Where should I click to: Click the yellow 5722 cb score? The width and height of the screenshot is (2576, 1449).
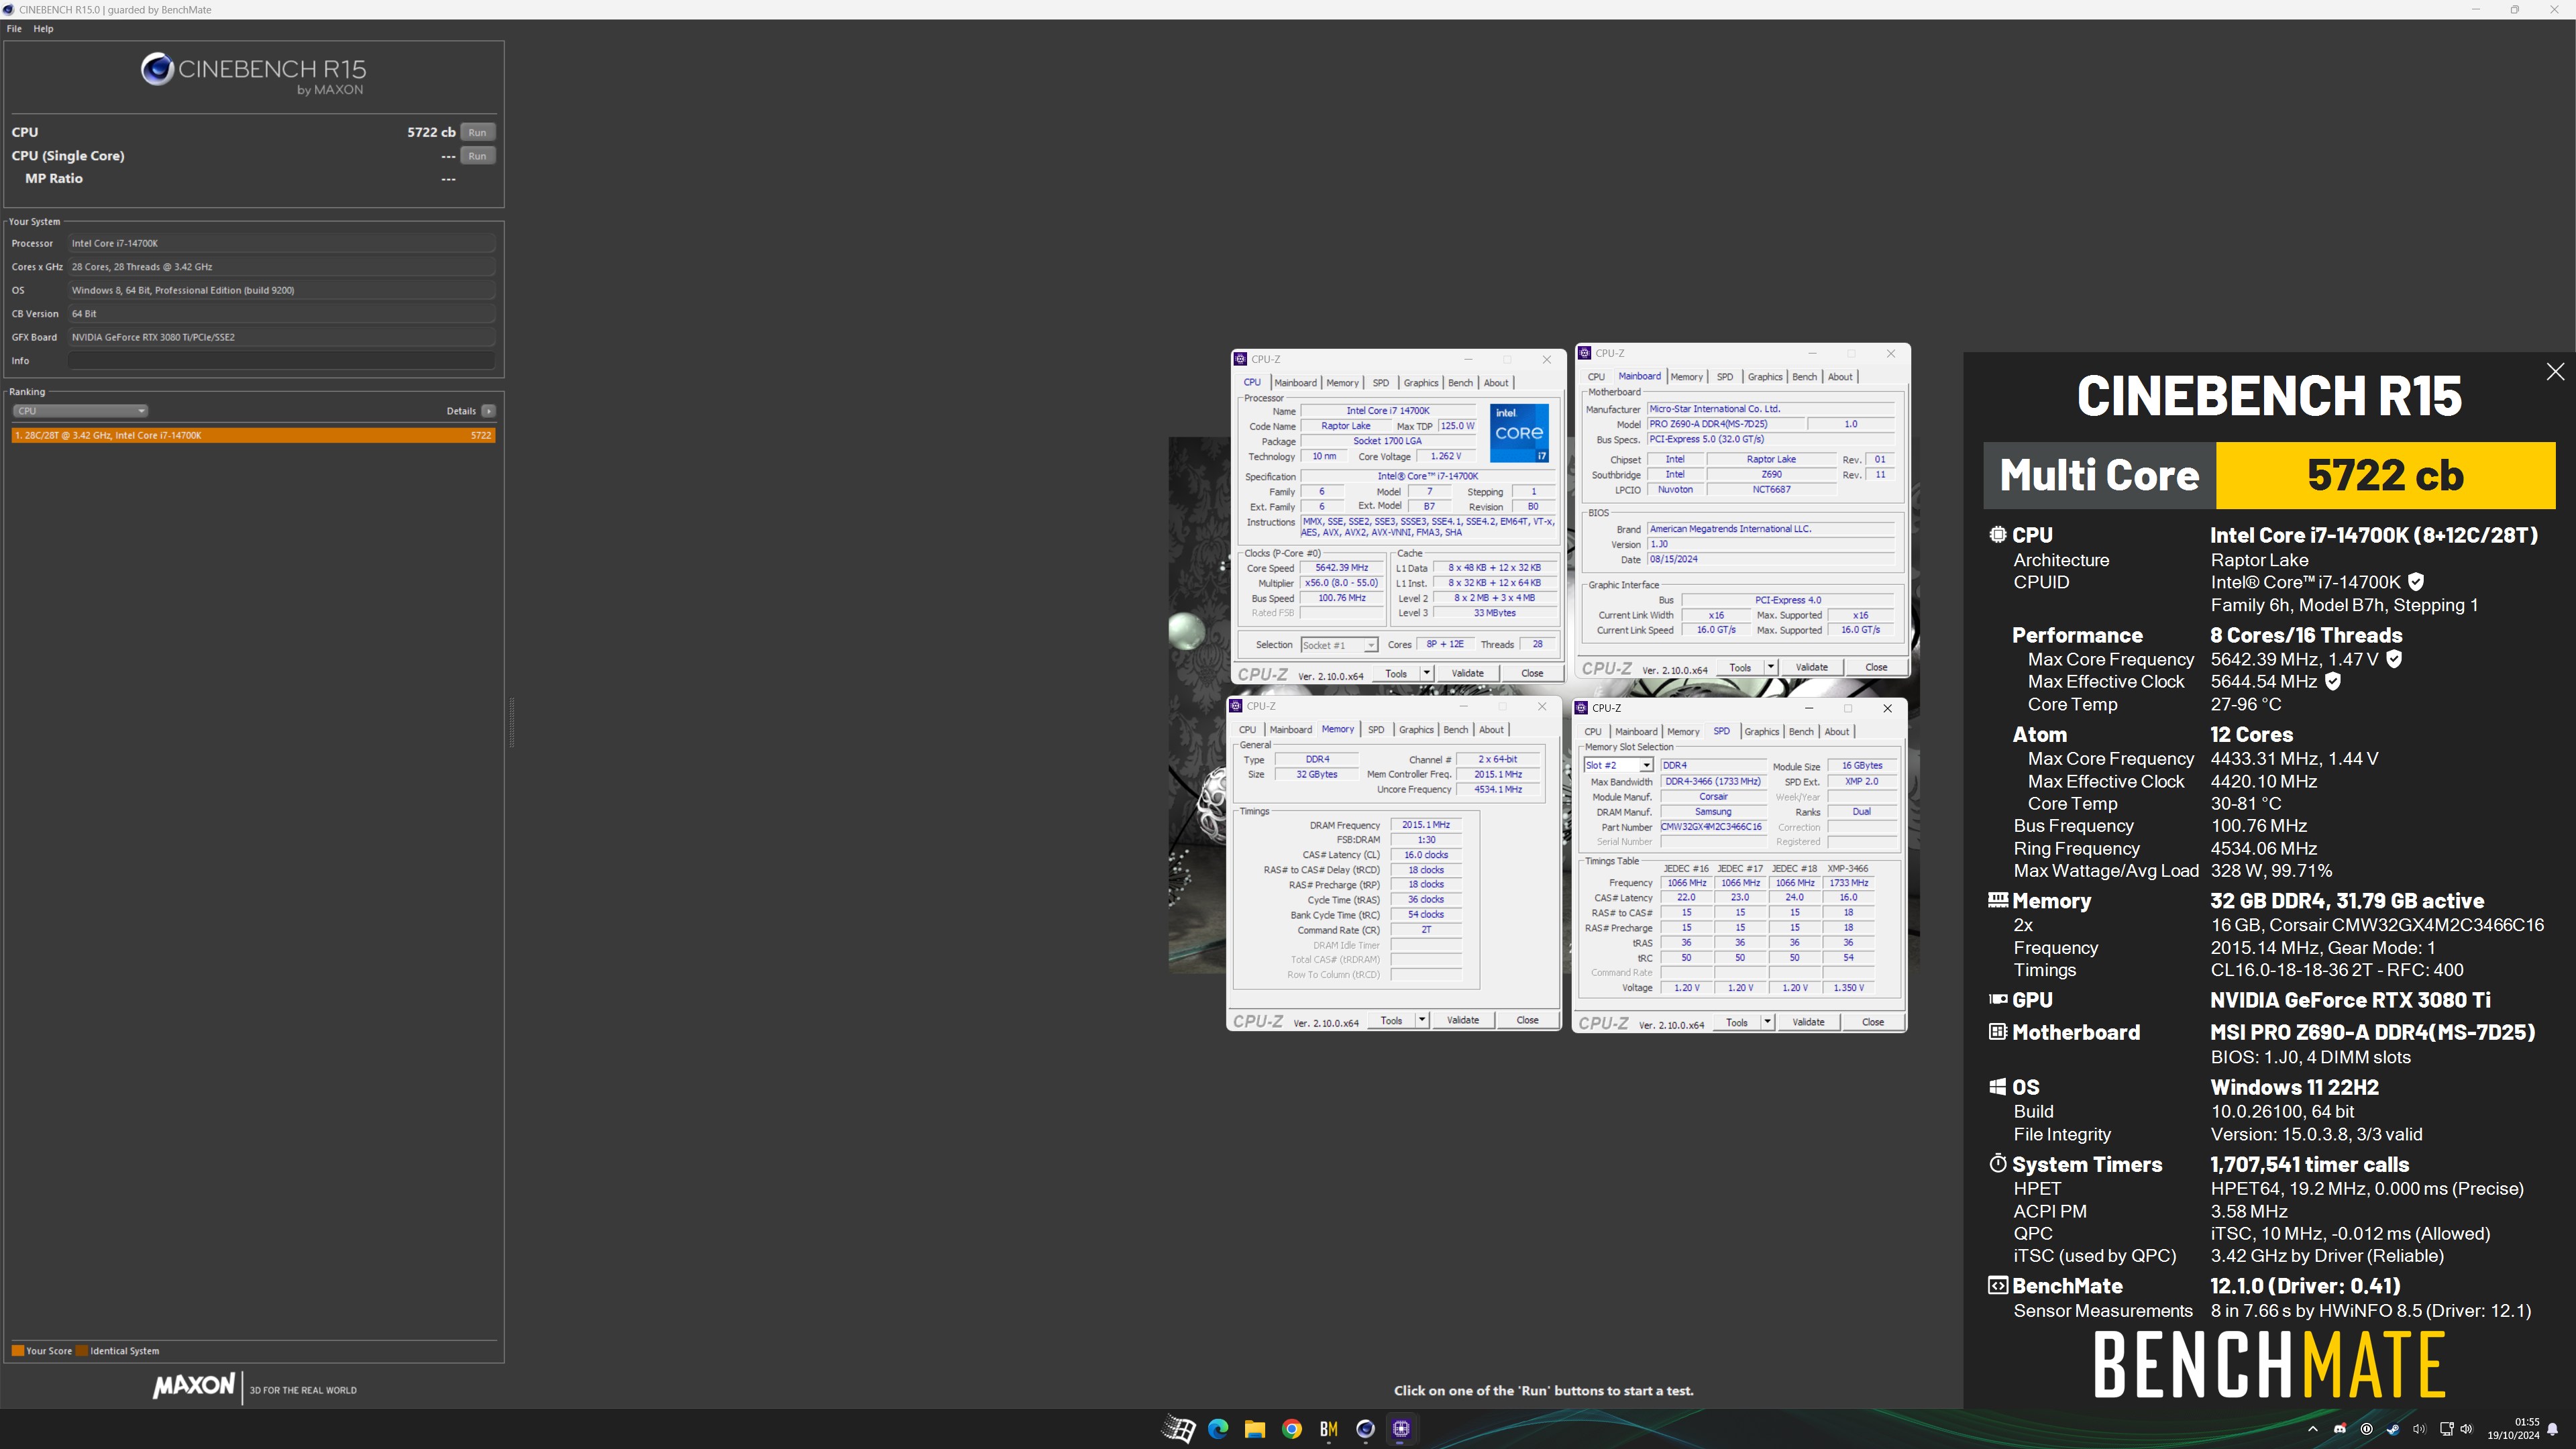(x=2385, y=475)
